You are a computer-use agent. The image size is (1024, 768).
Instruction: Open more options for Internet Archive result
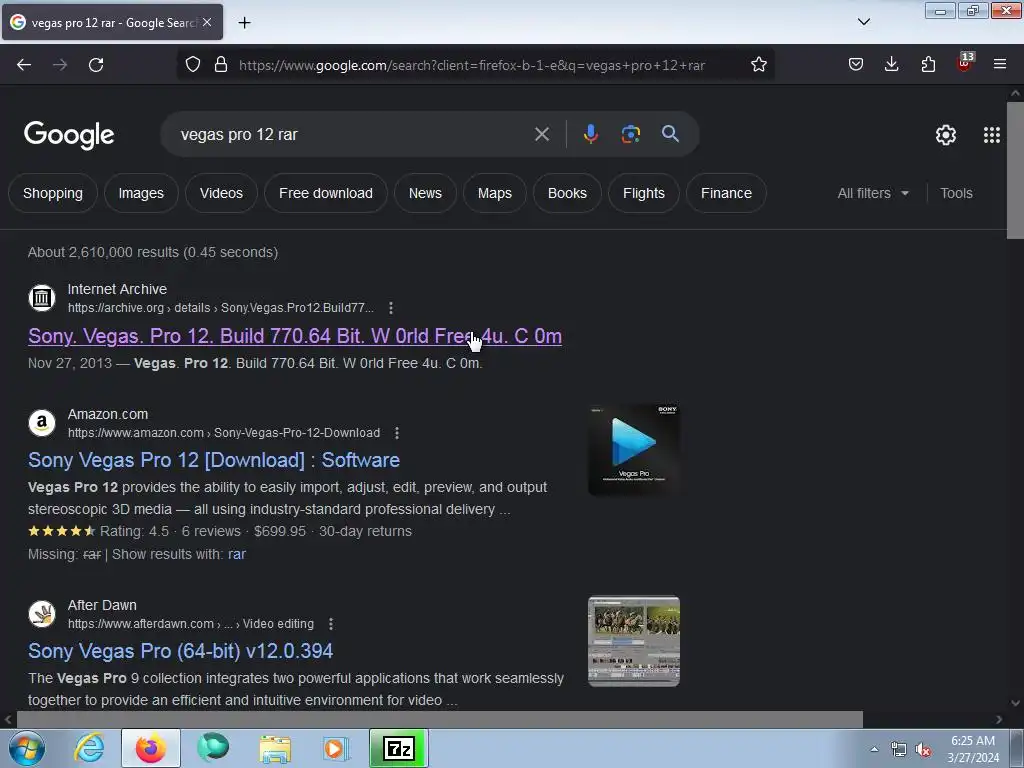point(391,308)
